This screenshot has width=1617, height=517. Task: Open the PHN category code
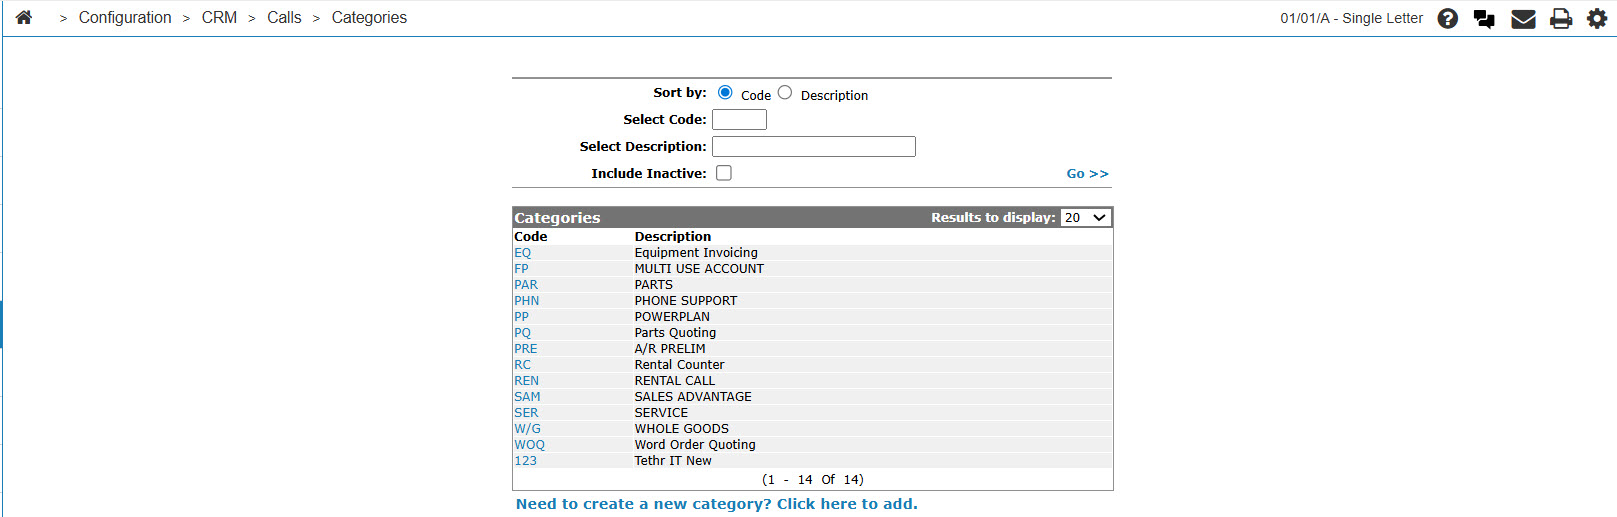click(526, 301)
